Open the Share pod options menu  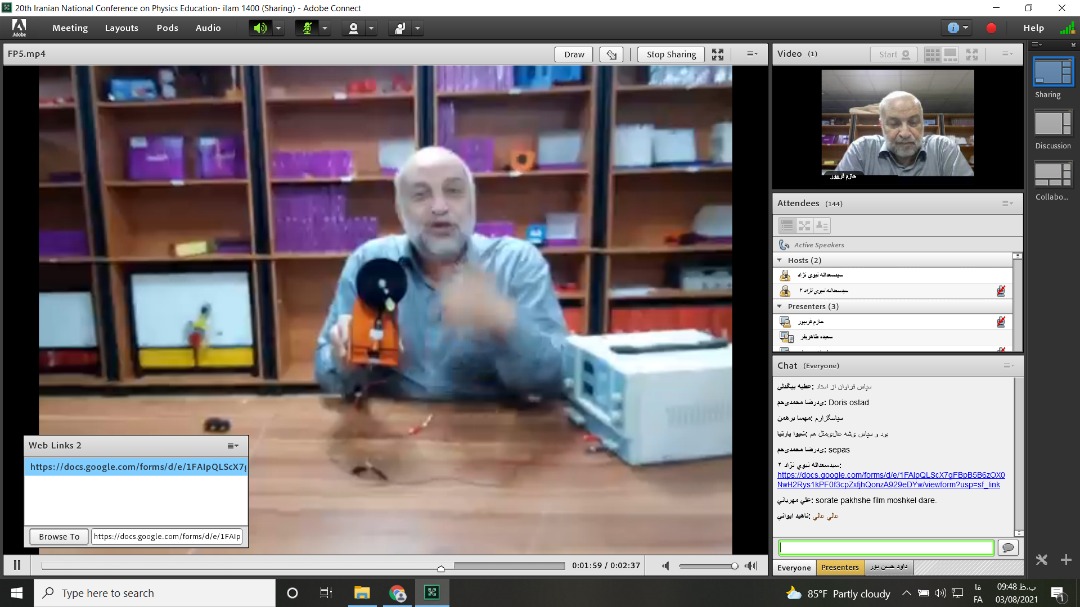750,54
